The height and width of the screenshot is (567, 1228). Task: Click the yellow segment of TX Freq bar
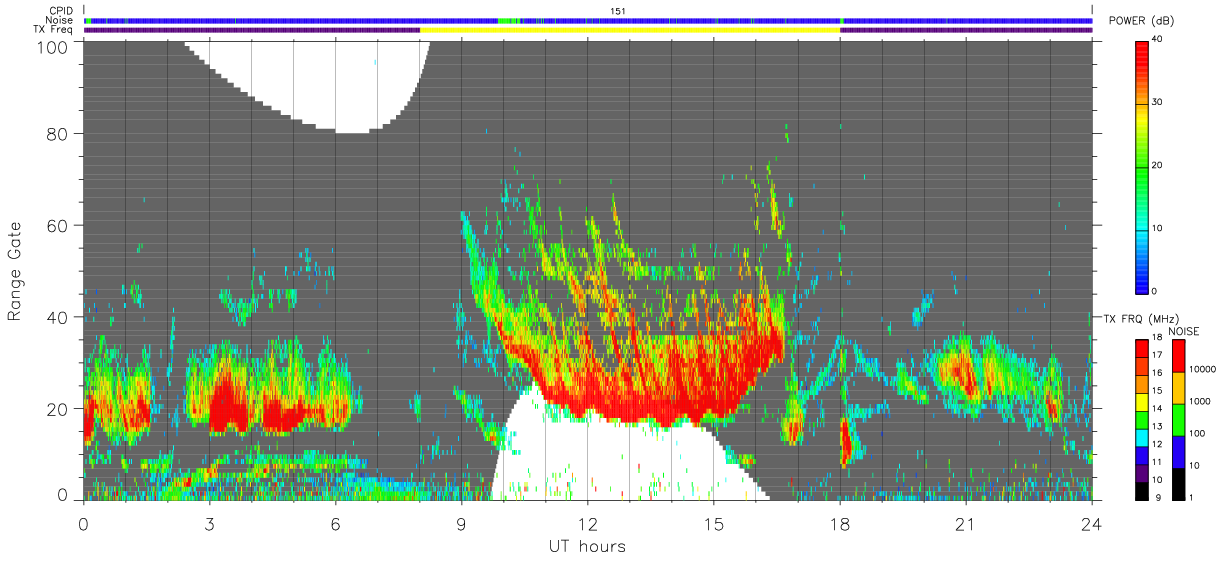coord(630,30)
